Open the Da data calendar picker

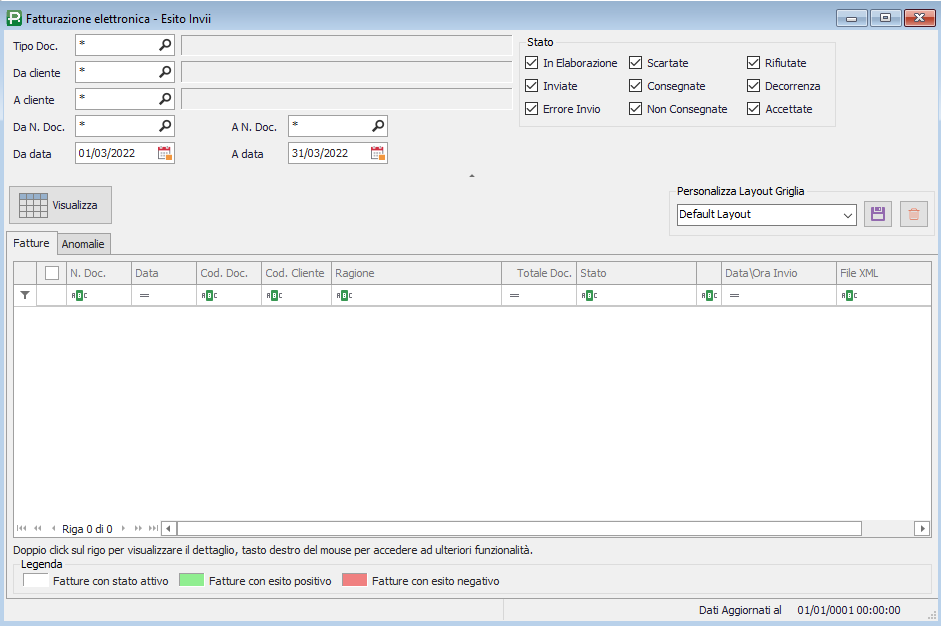pyautogui.click(x=165, y=153)
